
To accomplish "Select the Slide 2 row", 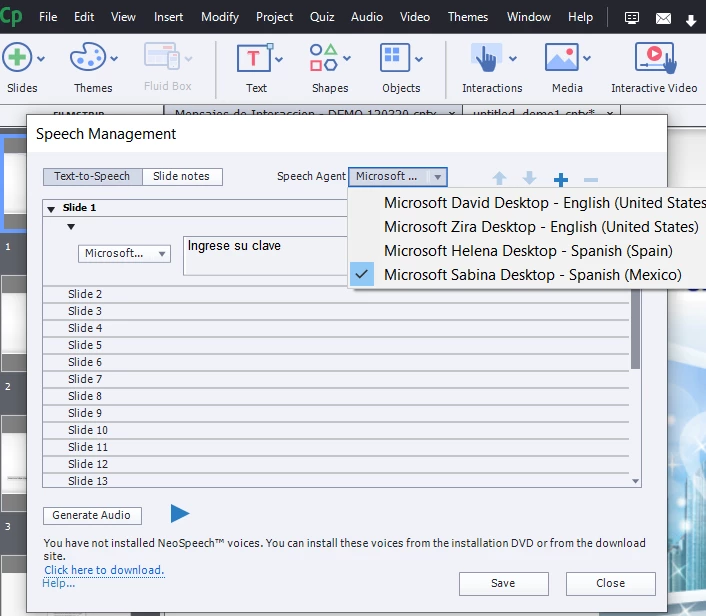I will (x=336, y=294).
